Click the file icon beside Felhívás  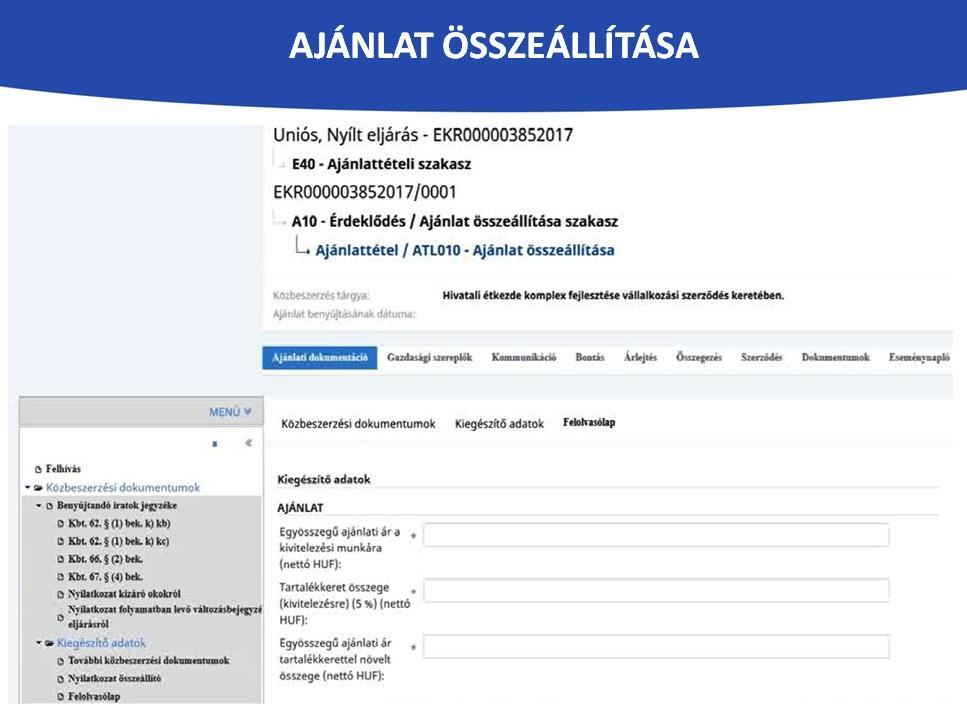(x=38, y=470)
